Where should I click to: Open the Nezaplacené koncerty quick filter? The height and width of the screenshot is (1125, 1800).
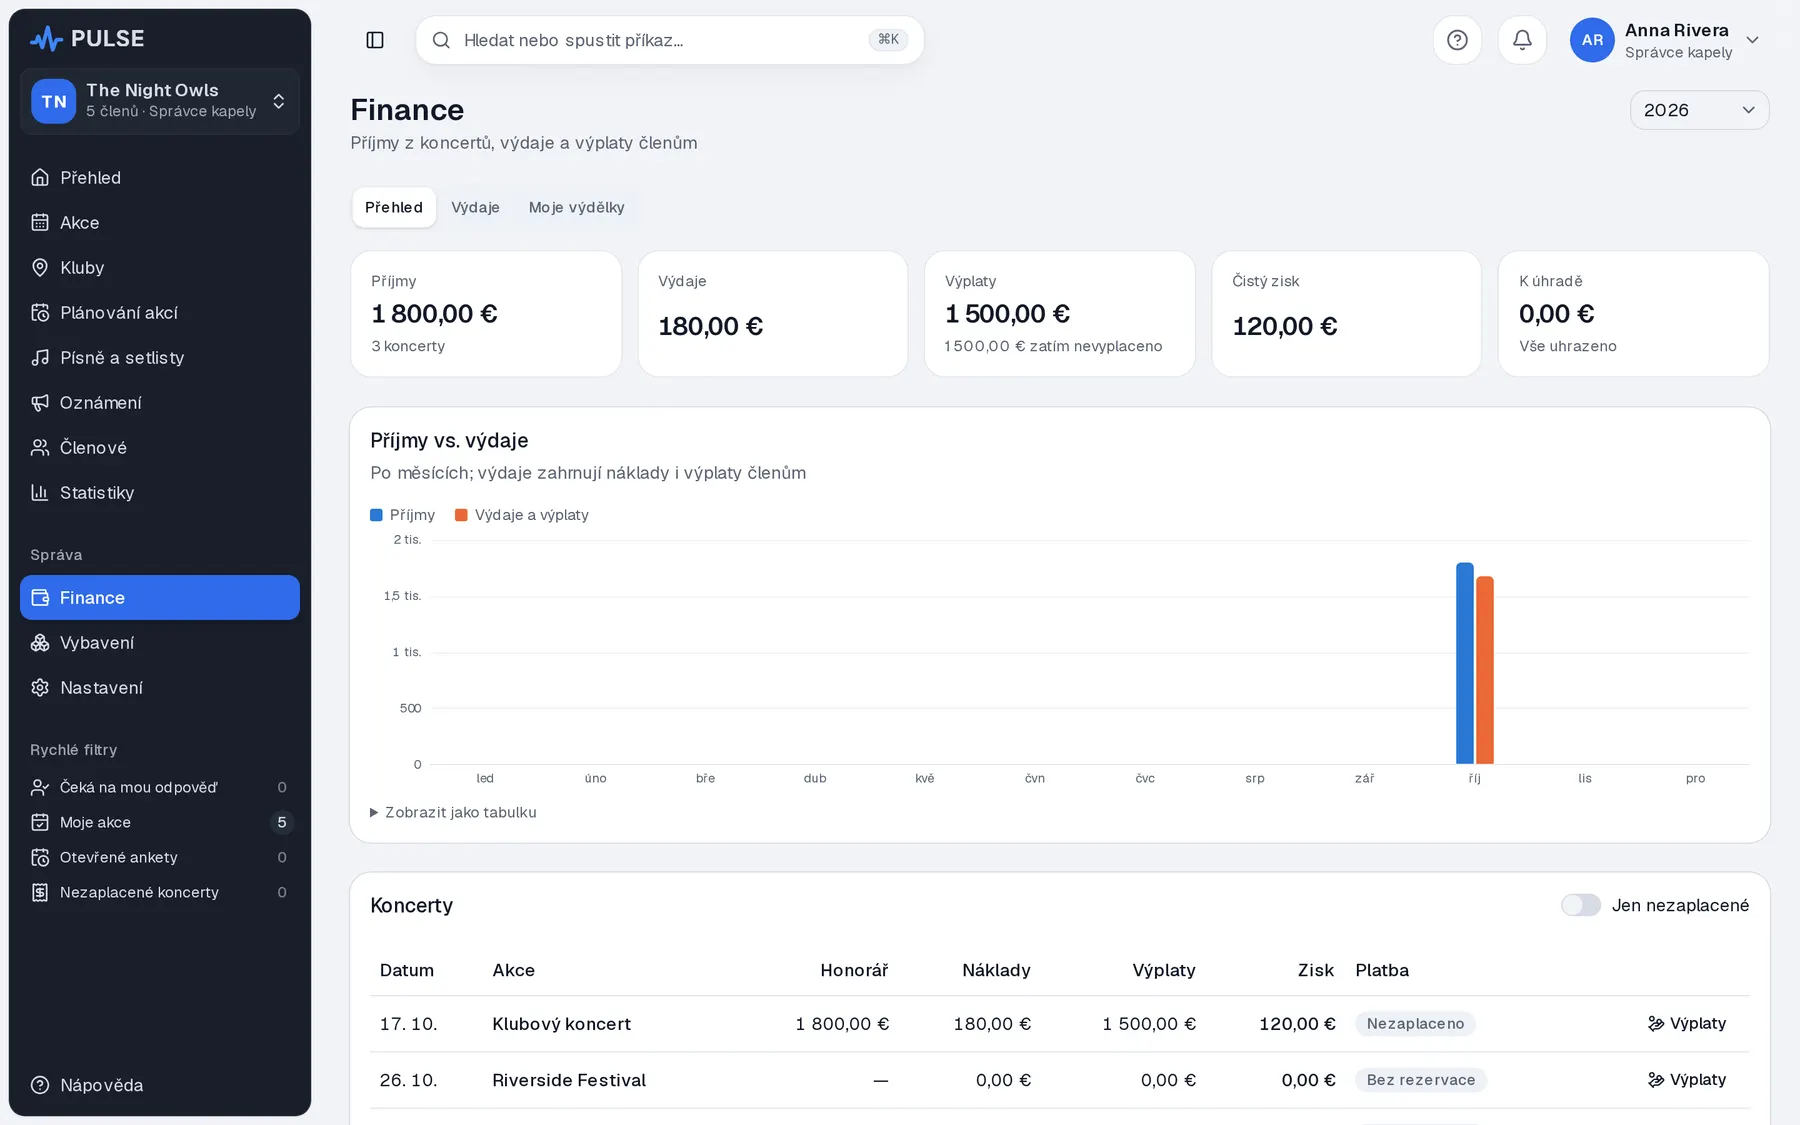(x=160, y=892)
